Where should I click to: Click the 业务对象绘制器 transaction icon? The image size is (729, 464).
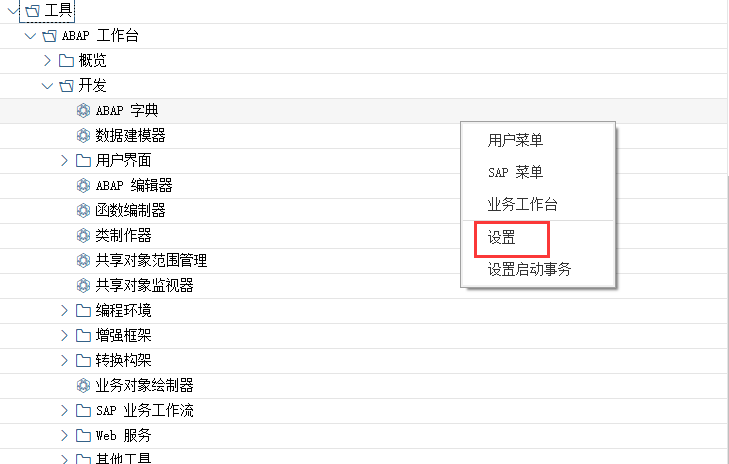(84, 385)
